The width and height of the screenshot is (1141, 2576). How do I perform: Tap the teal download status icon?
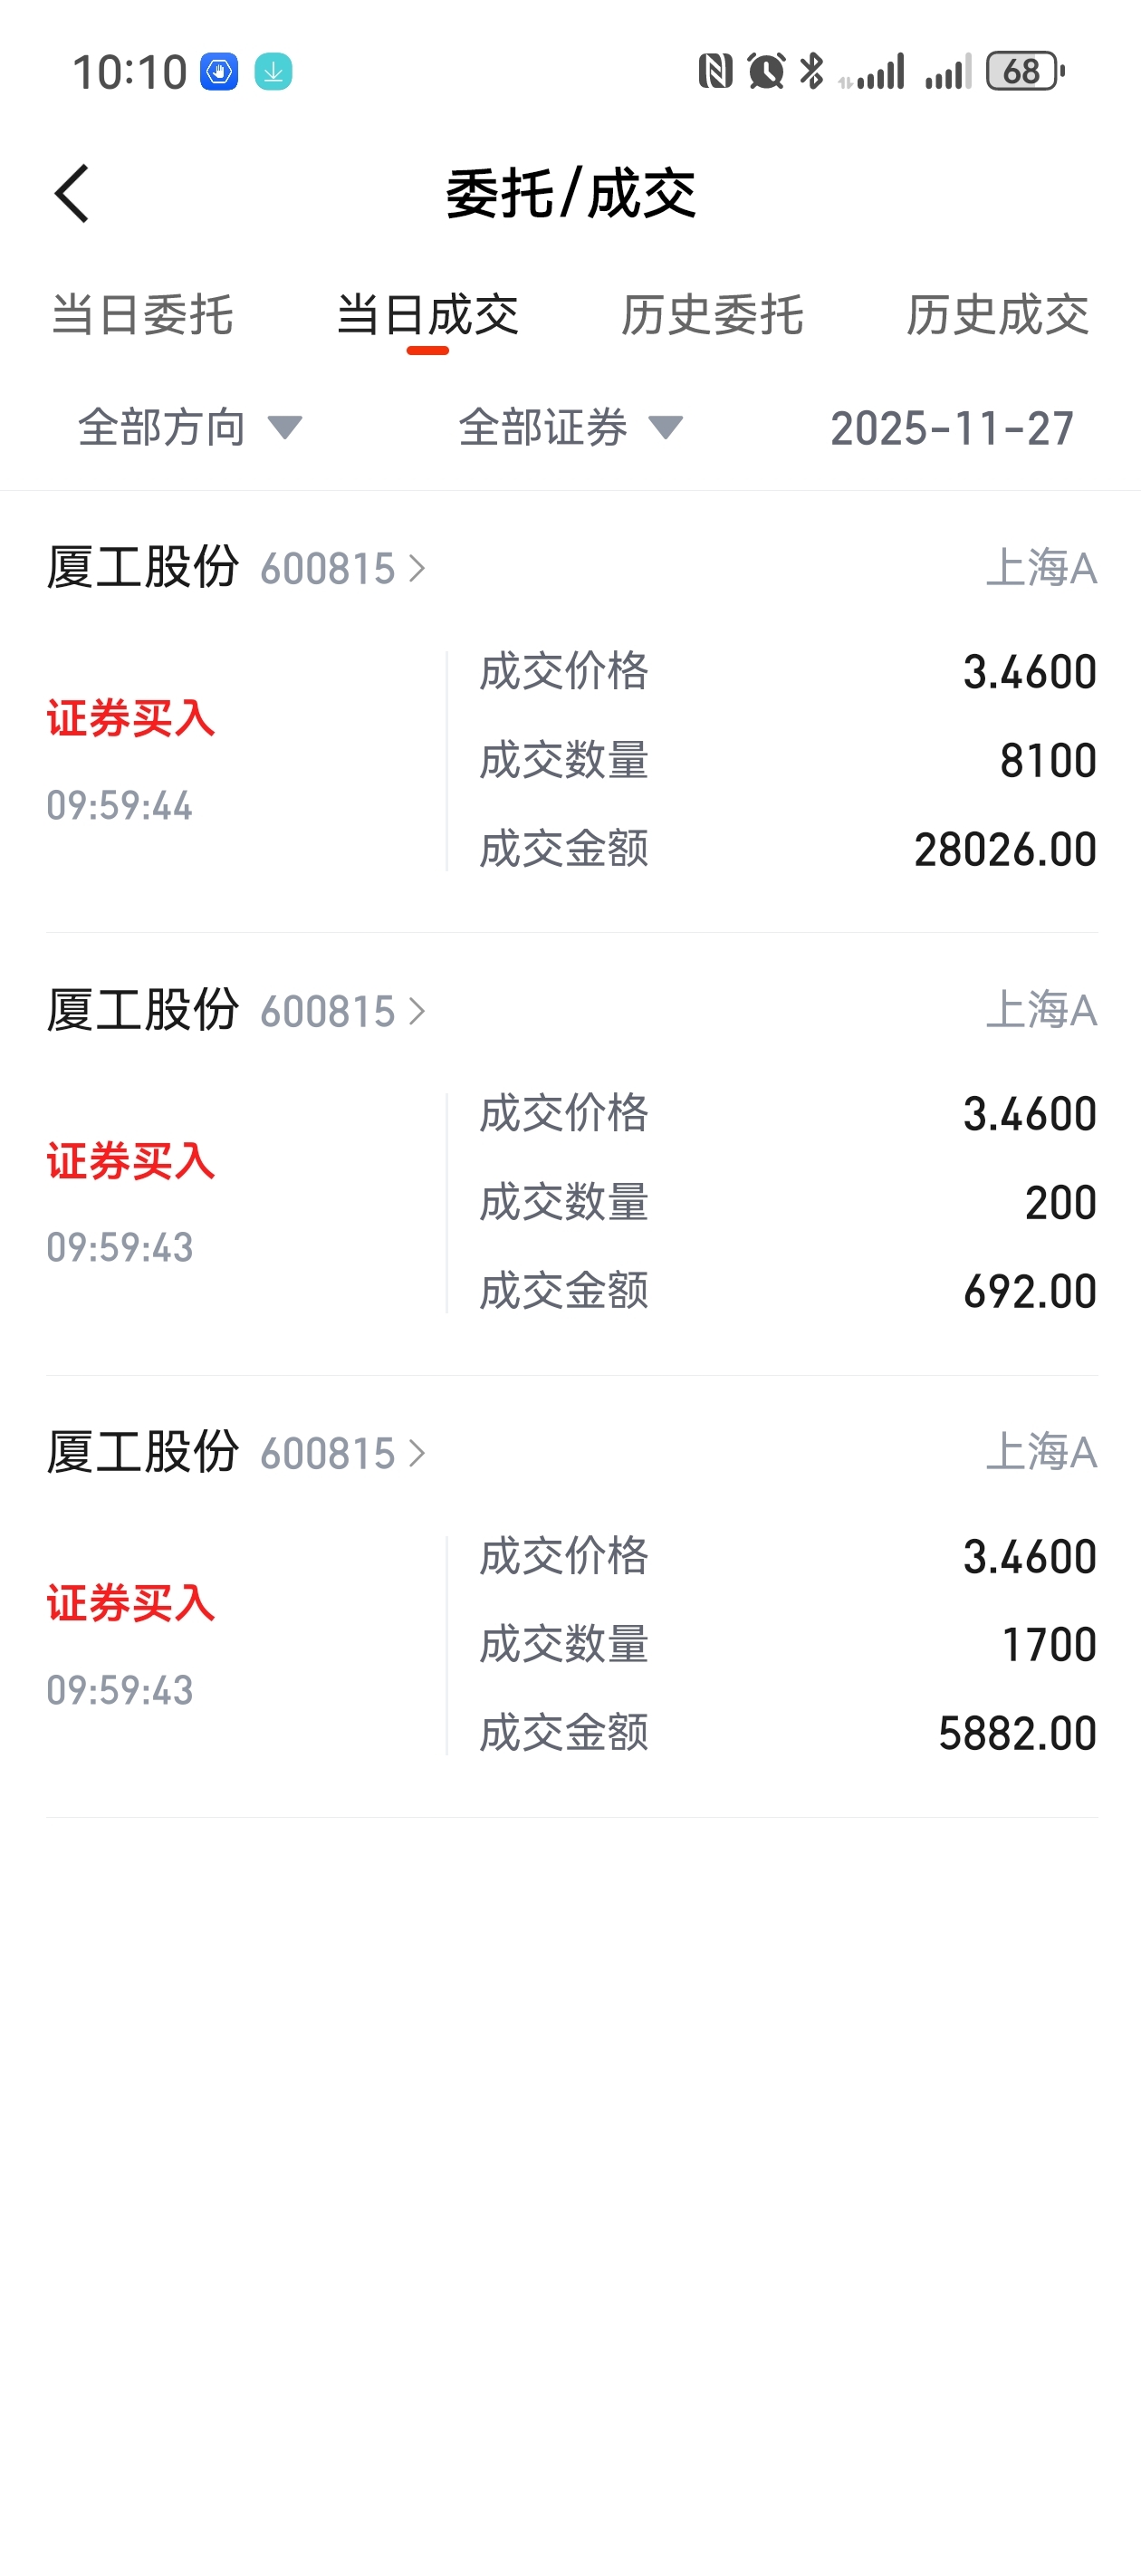point(273,72)
